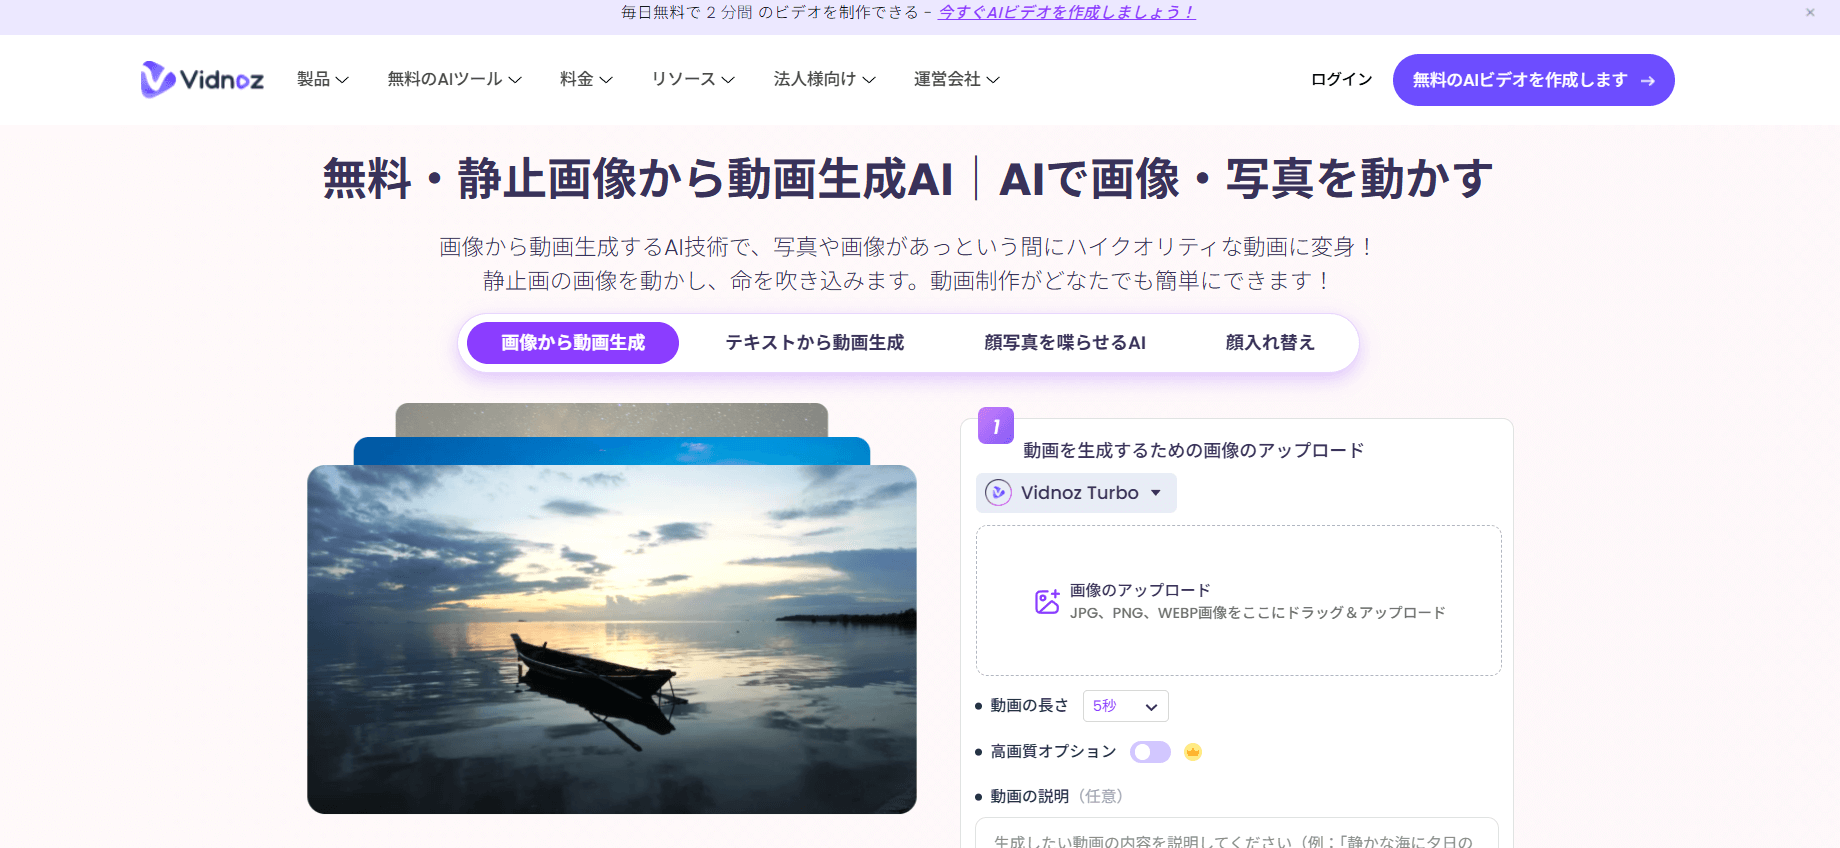Open the 動画の長さ 5秒 dropdown
The width and height of the screenshot is (1840, 848).
tap(1125, 706)
